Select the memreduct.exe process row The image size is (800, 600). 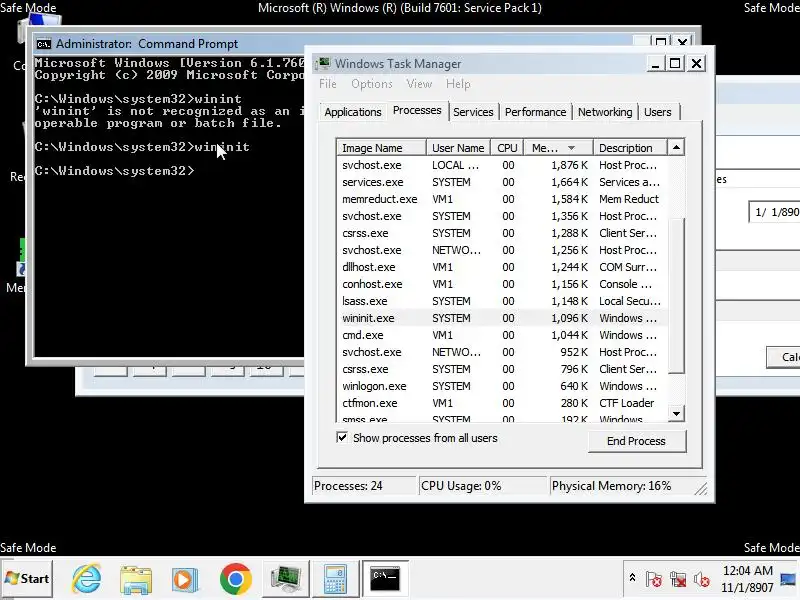(x=502, y=199)
